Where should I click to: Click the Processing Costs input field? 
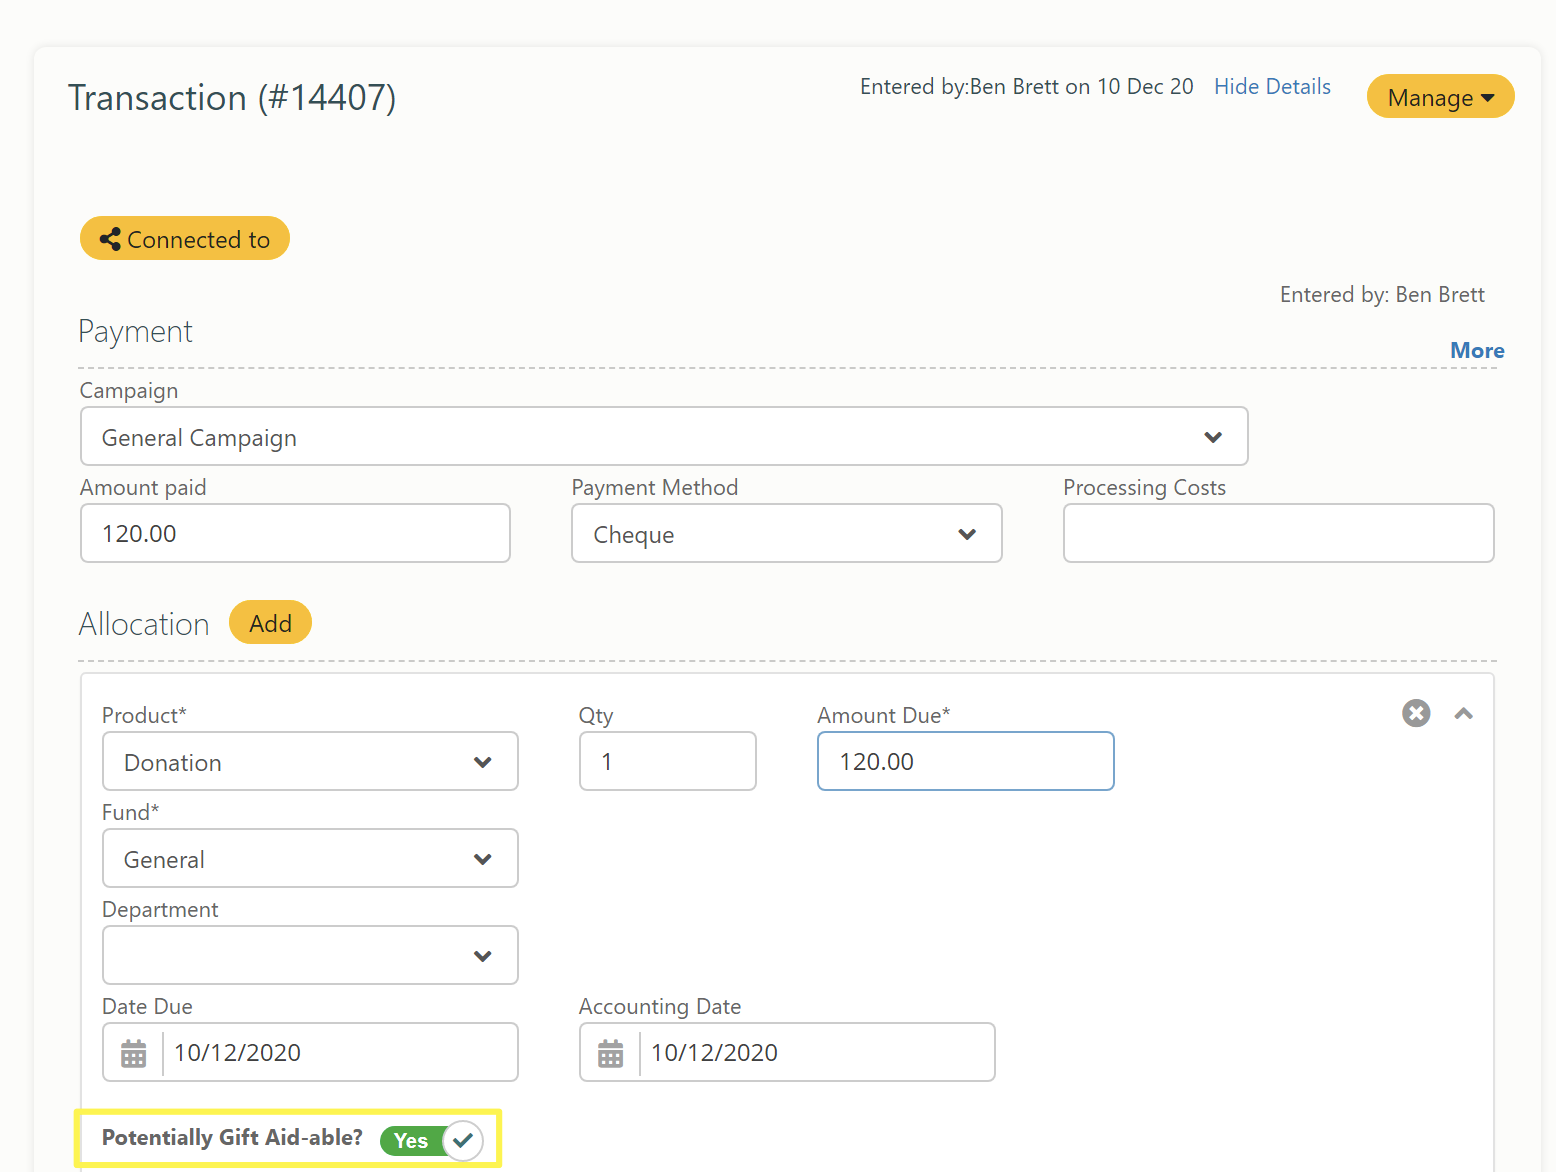click(1279, 533)
